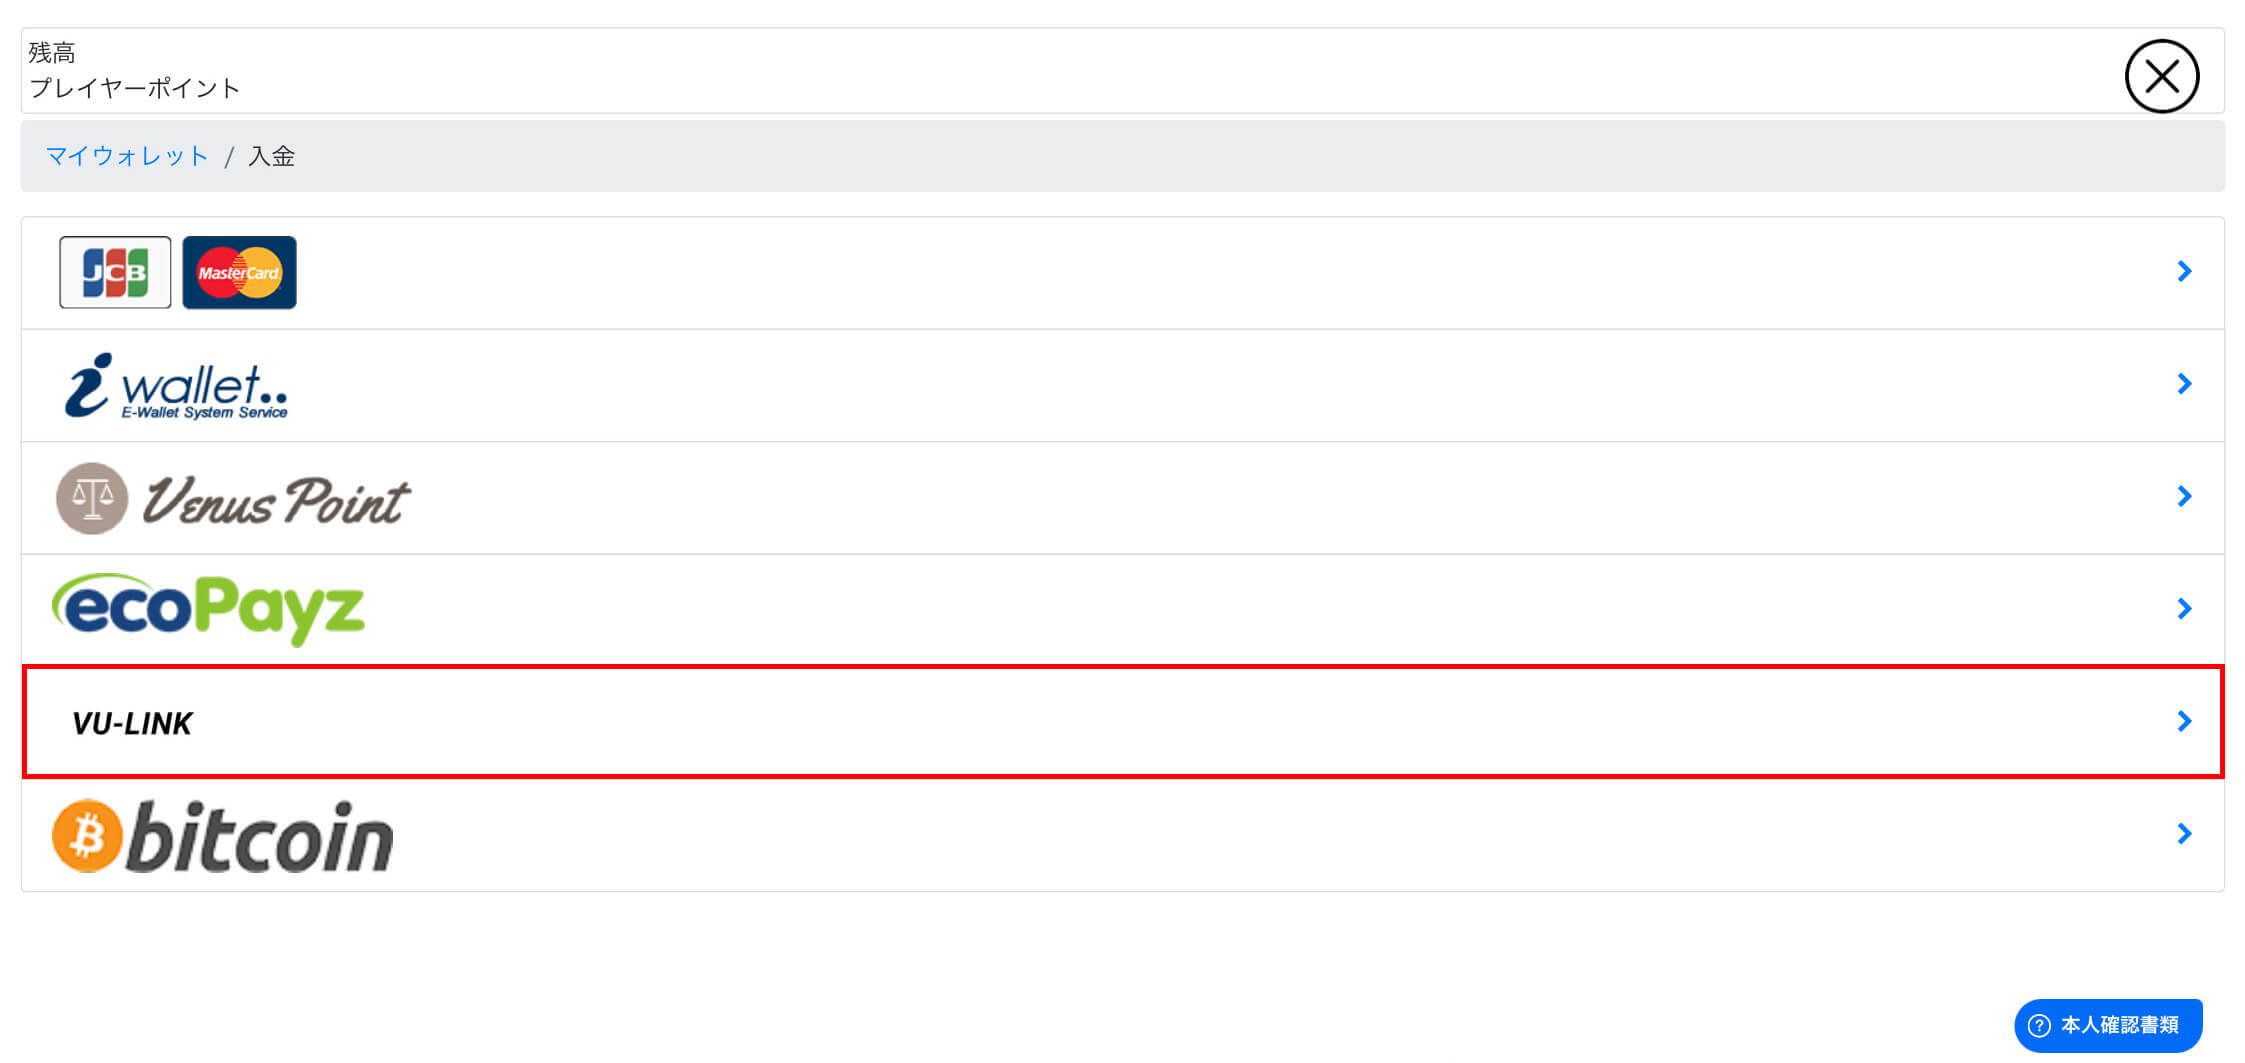Select the ecoPayz logo
The height and width of the screenshot is (1063, 2245).
(x=208, y=609)
